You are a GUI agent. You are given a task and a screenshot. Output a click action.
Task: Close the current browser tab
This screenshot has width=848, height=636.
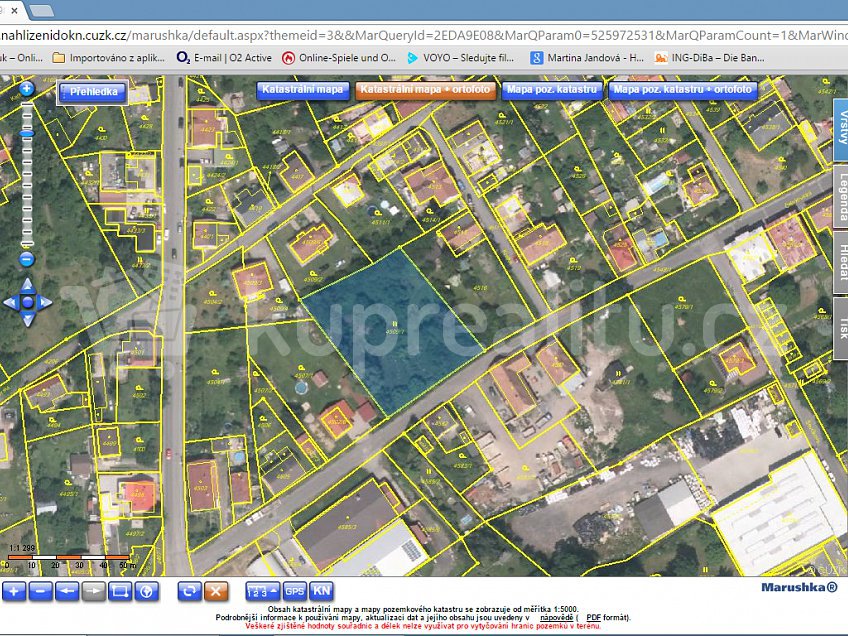pyautogui.click(x=14, y=10)
